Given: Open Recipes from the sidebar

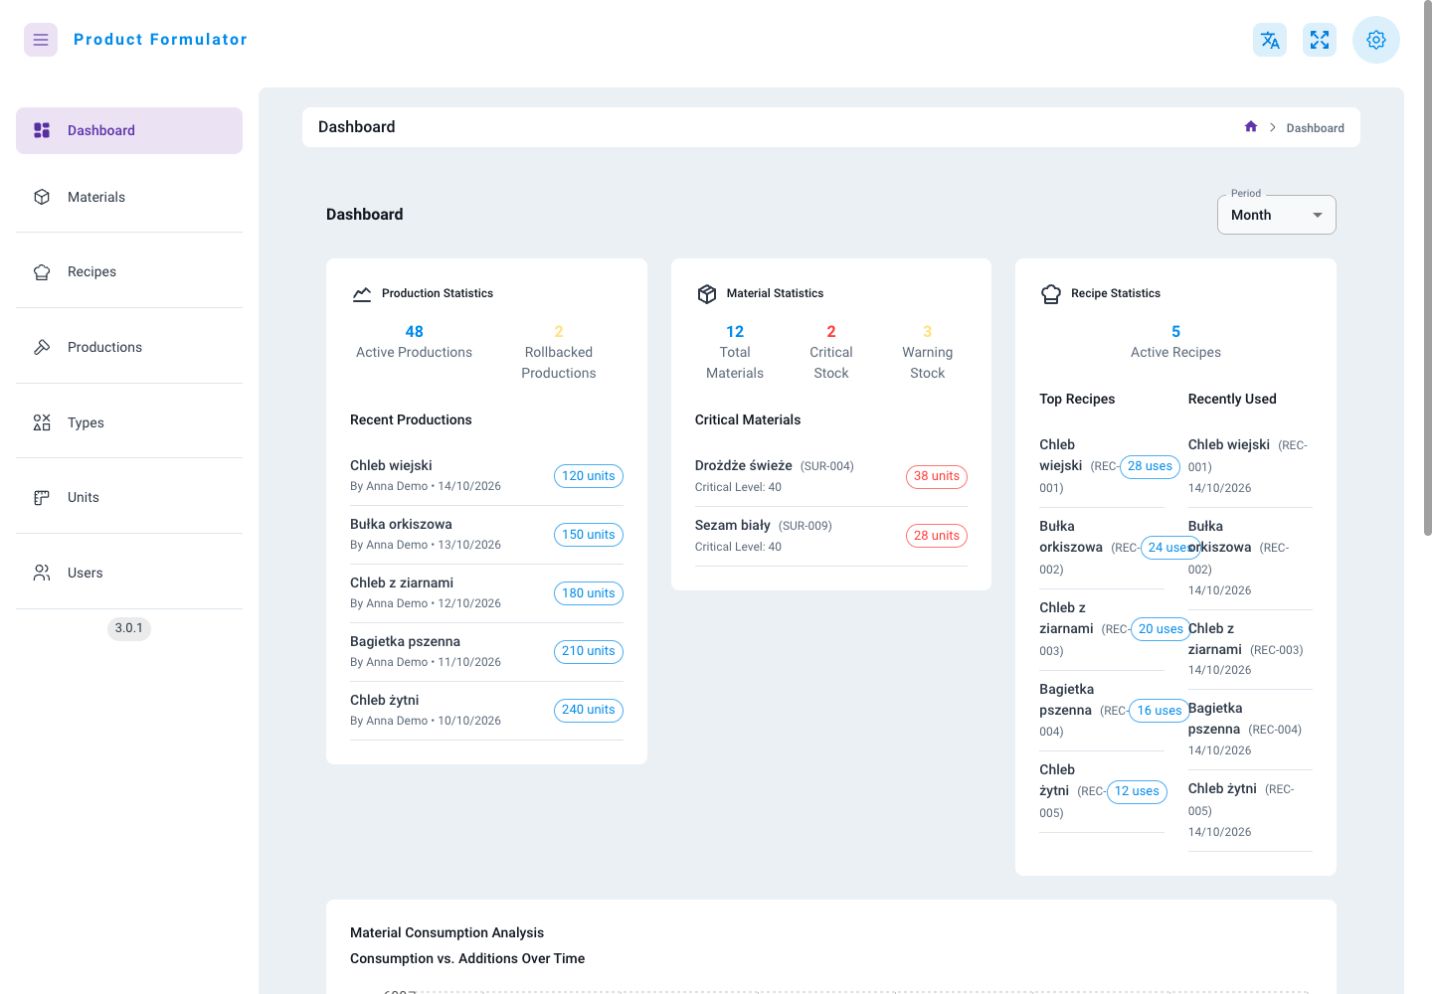Looking at the screenshot, I should tap(129, 272).
